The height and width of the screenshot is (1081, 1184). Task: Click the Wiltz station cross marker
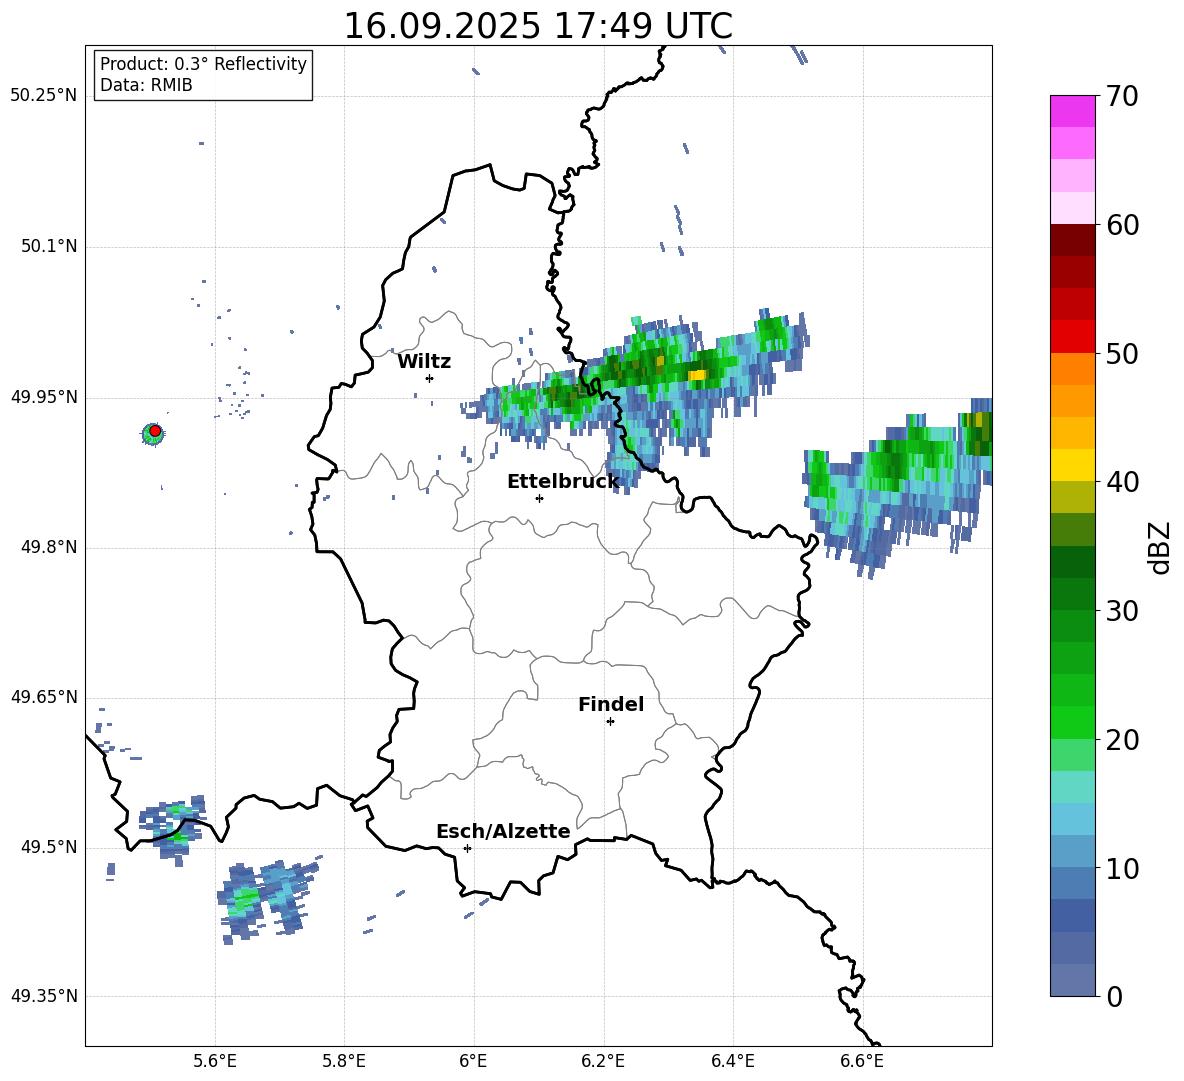(x=430, y=378)
